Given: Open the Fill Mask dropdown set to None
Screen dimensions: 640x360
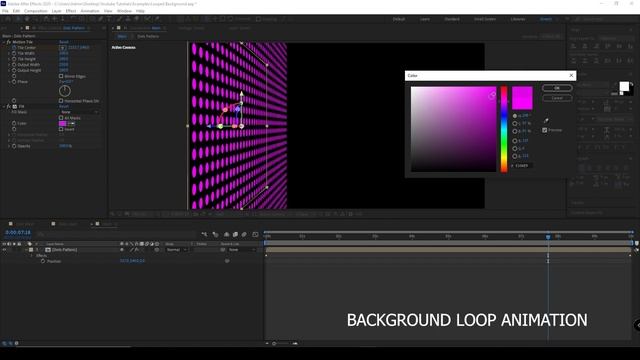Looking at the screenshot, I should click(79, 112).
